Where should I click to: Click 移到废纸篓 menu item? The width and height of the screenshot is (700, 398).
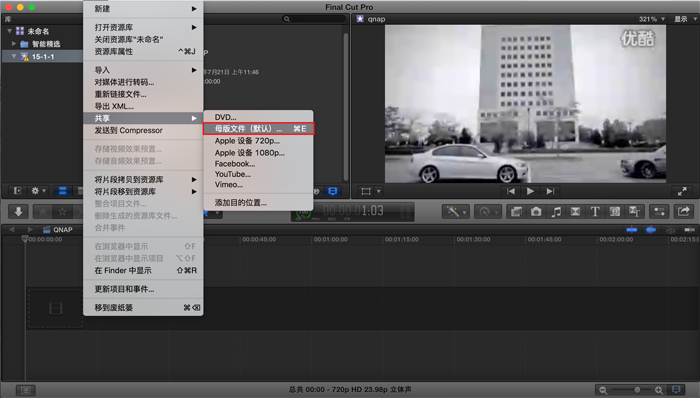click(143, 307)
